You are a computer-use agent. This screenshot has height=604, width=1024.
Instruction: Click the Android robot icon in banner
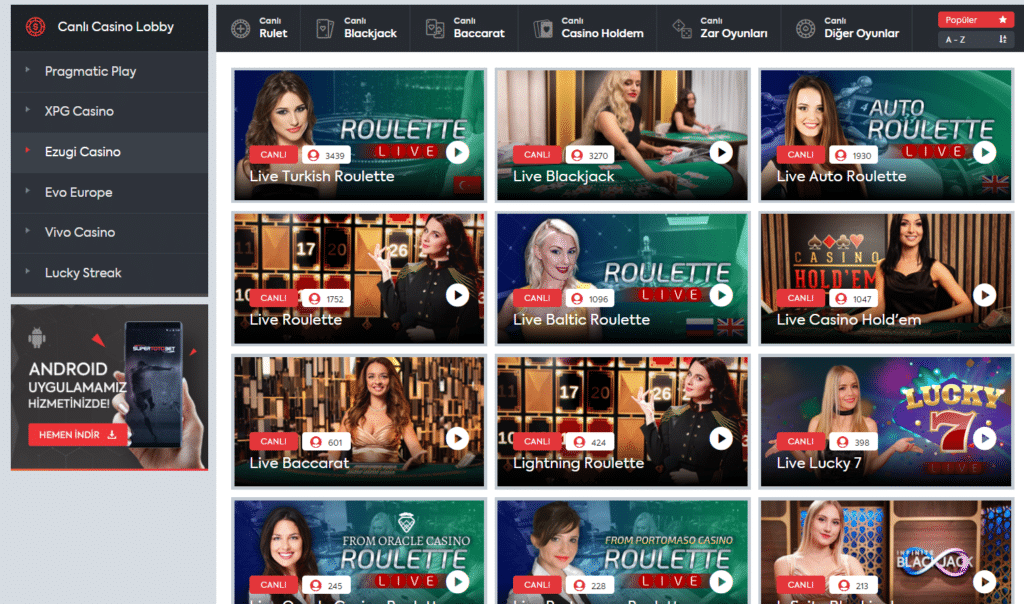coord(37,338)
